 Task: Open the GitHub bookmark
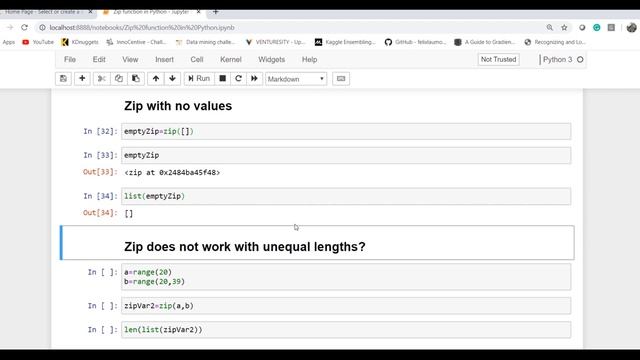(416, 42)
